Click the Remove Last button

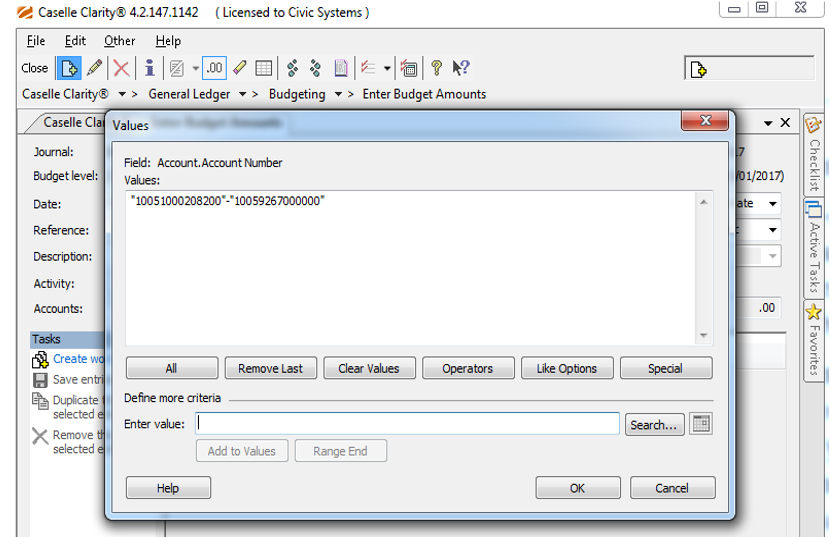tap(271, 368)
